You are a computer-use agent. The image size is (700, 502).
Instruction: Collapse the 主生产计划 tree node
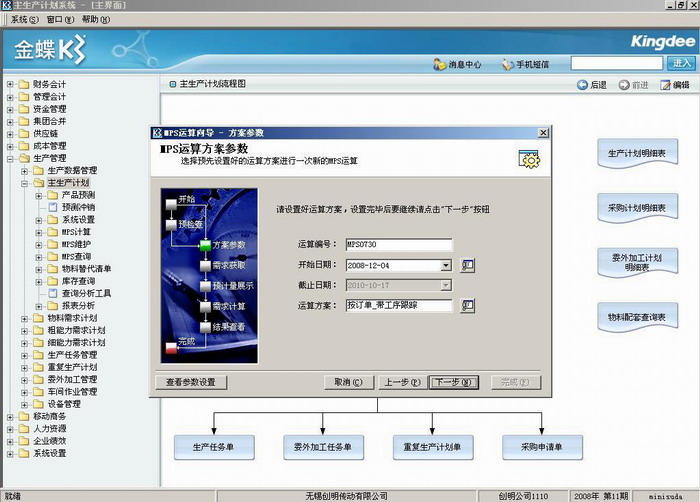coord(25,183)
